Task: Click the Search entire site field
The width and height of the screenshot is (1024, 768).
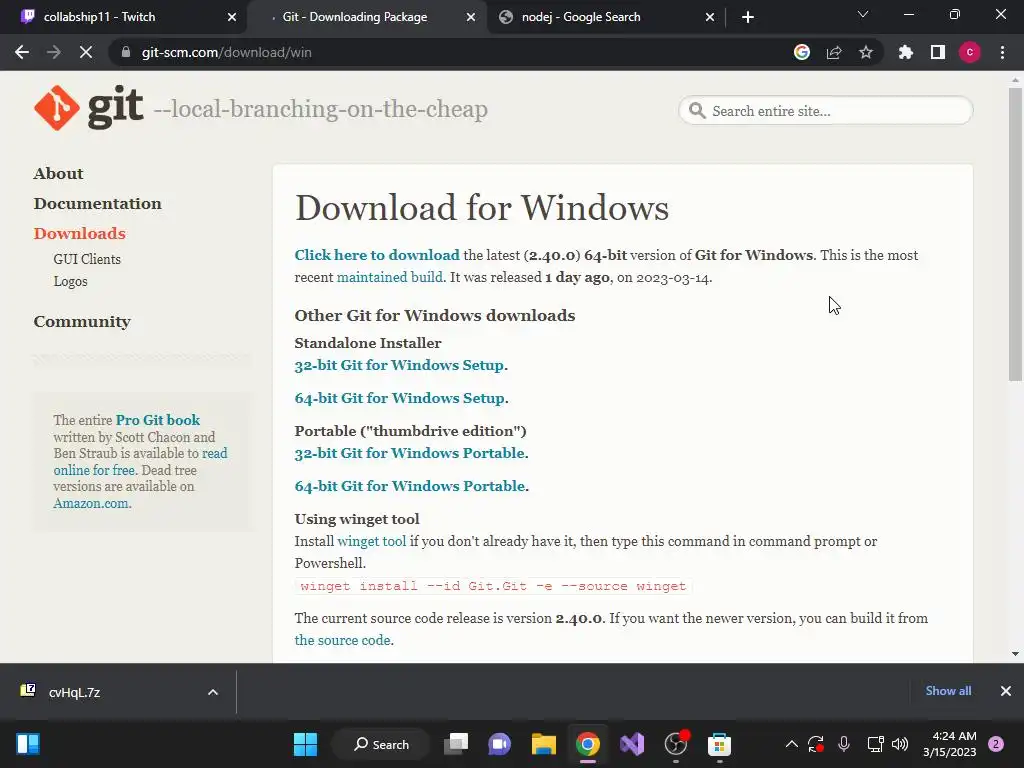Action: 825,110
